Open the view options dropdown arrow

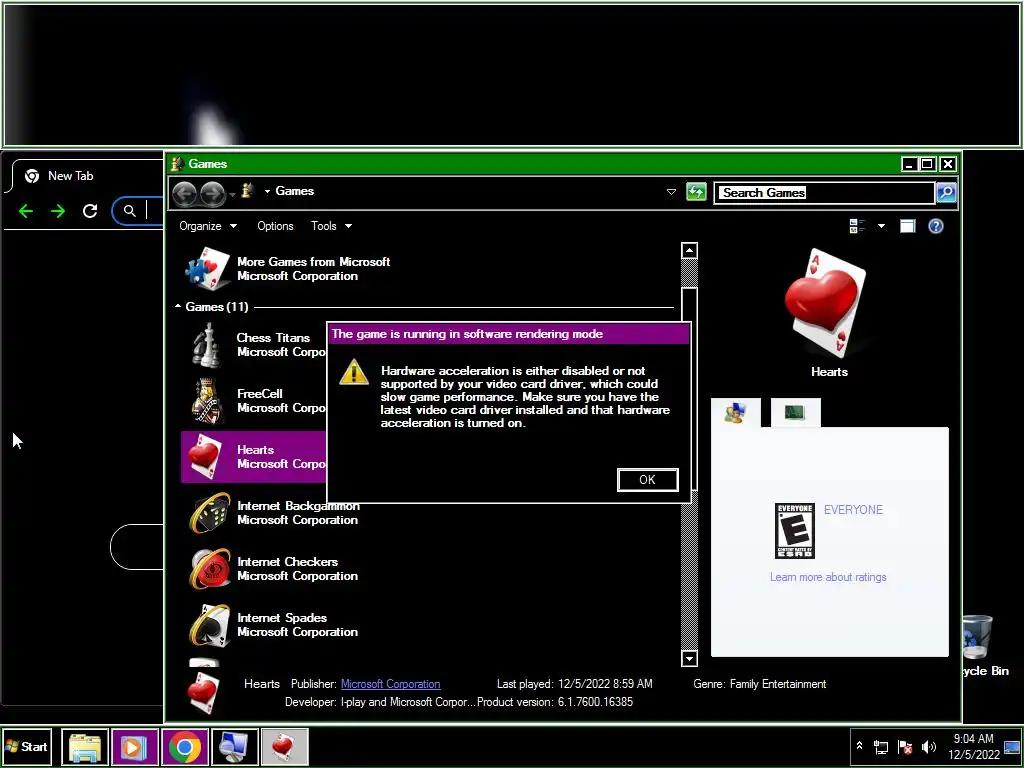881,226
